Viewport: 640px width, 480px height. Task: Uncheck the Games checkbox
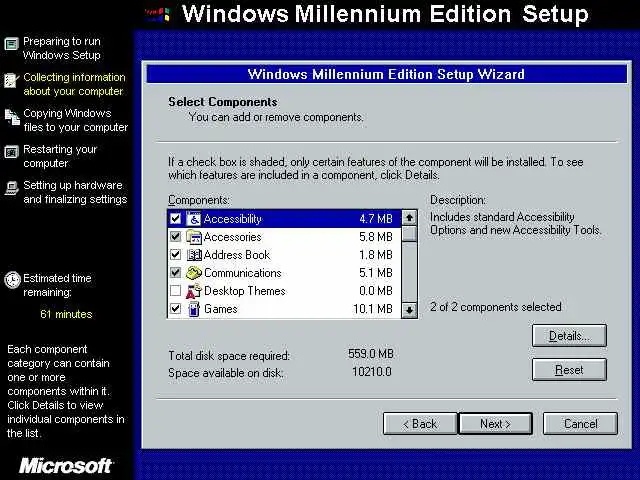point(176,309)
